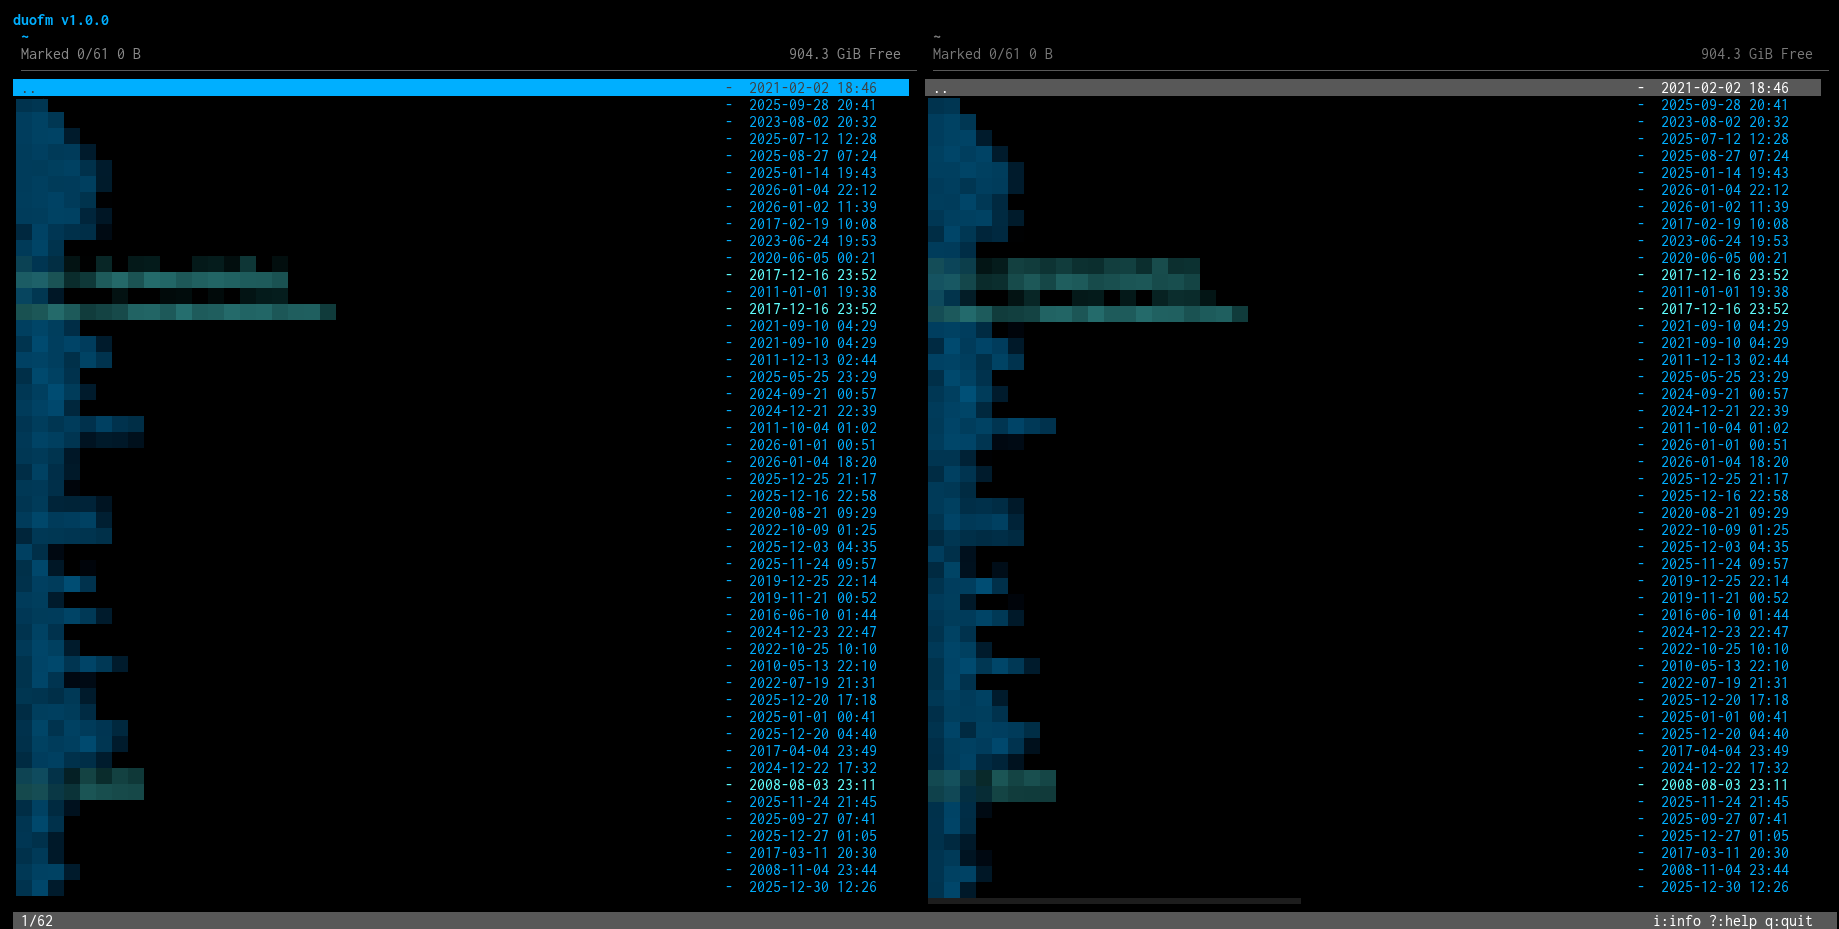Viewport: 1839px width, 929px height.
Task: Select left pane row dated 2026-01-04 22:12
Action: click(461, 190)
